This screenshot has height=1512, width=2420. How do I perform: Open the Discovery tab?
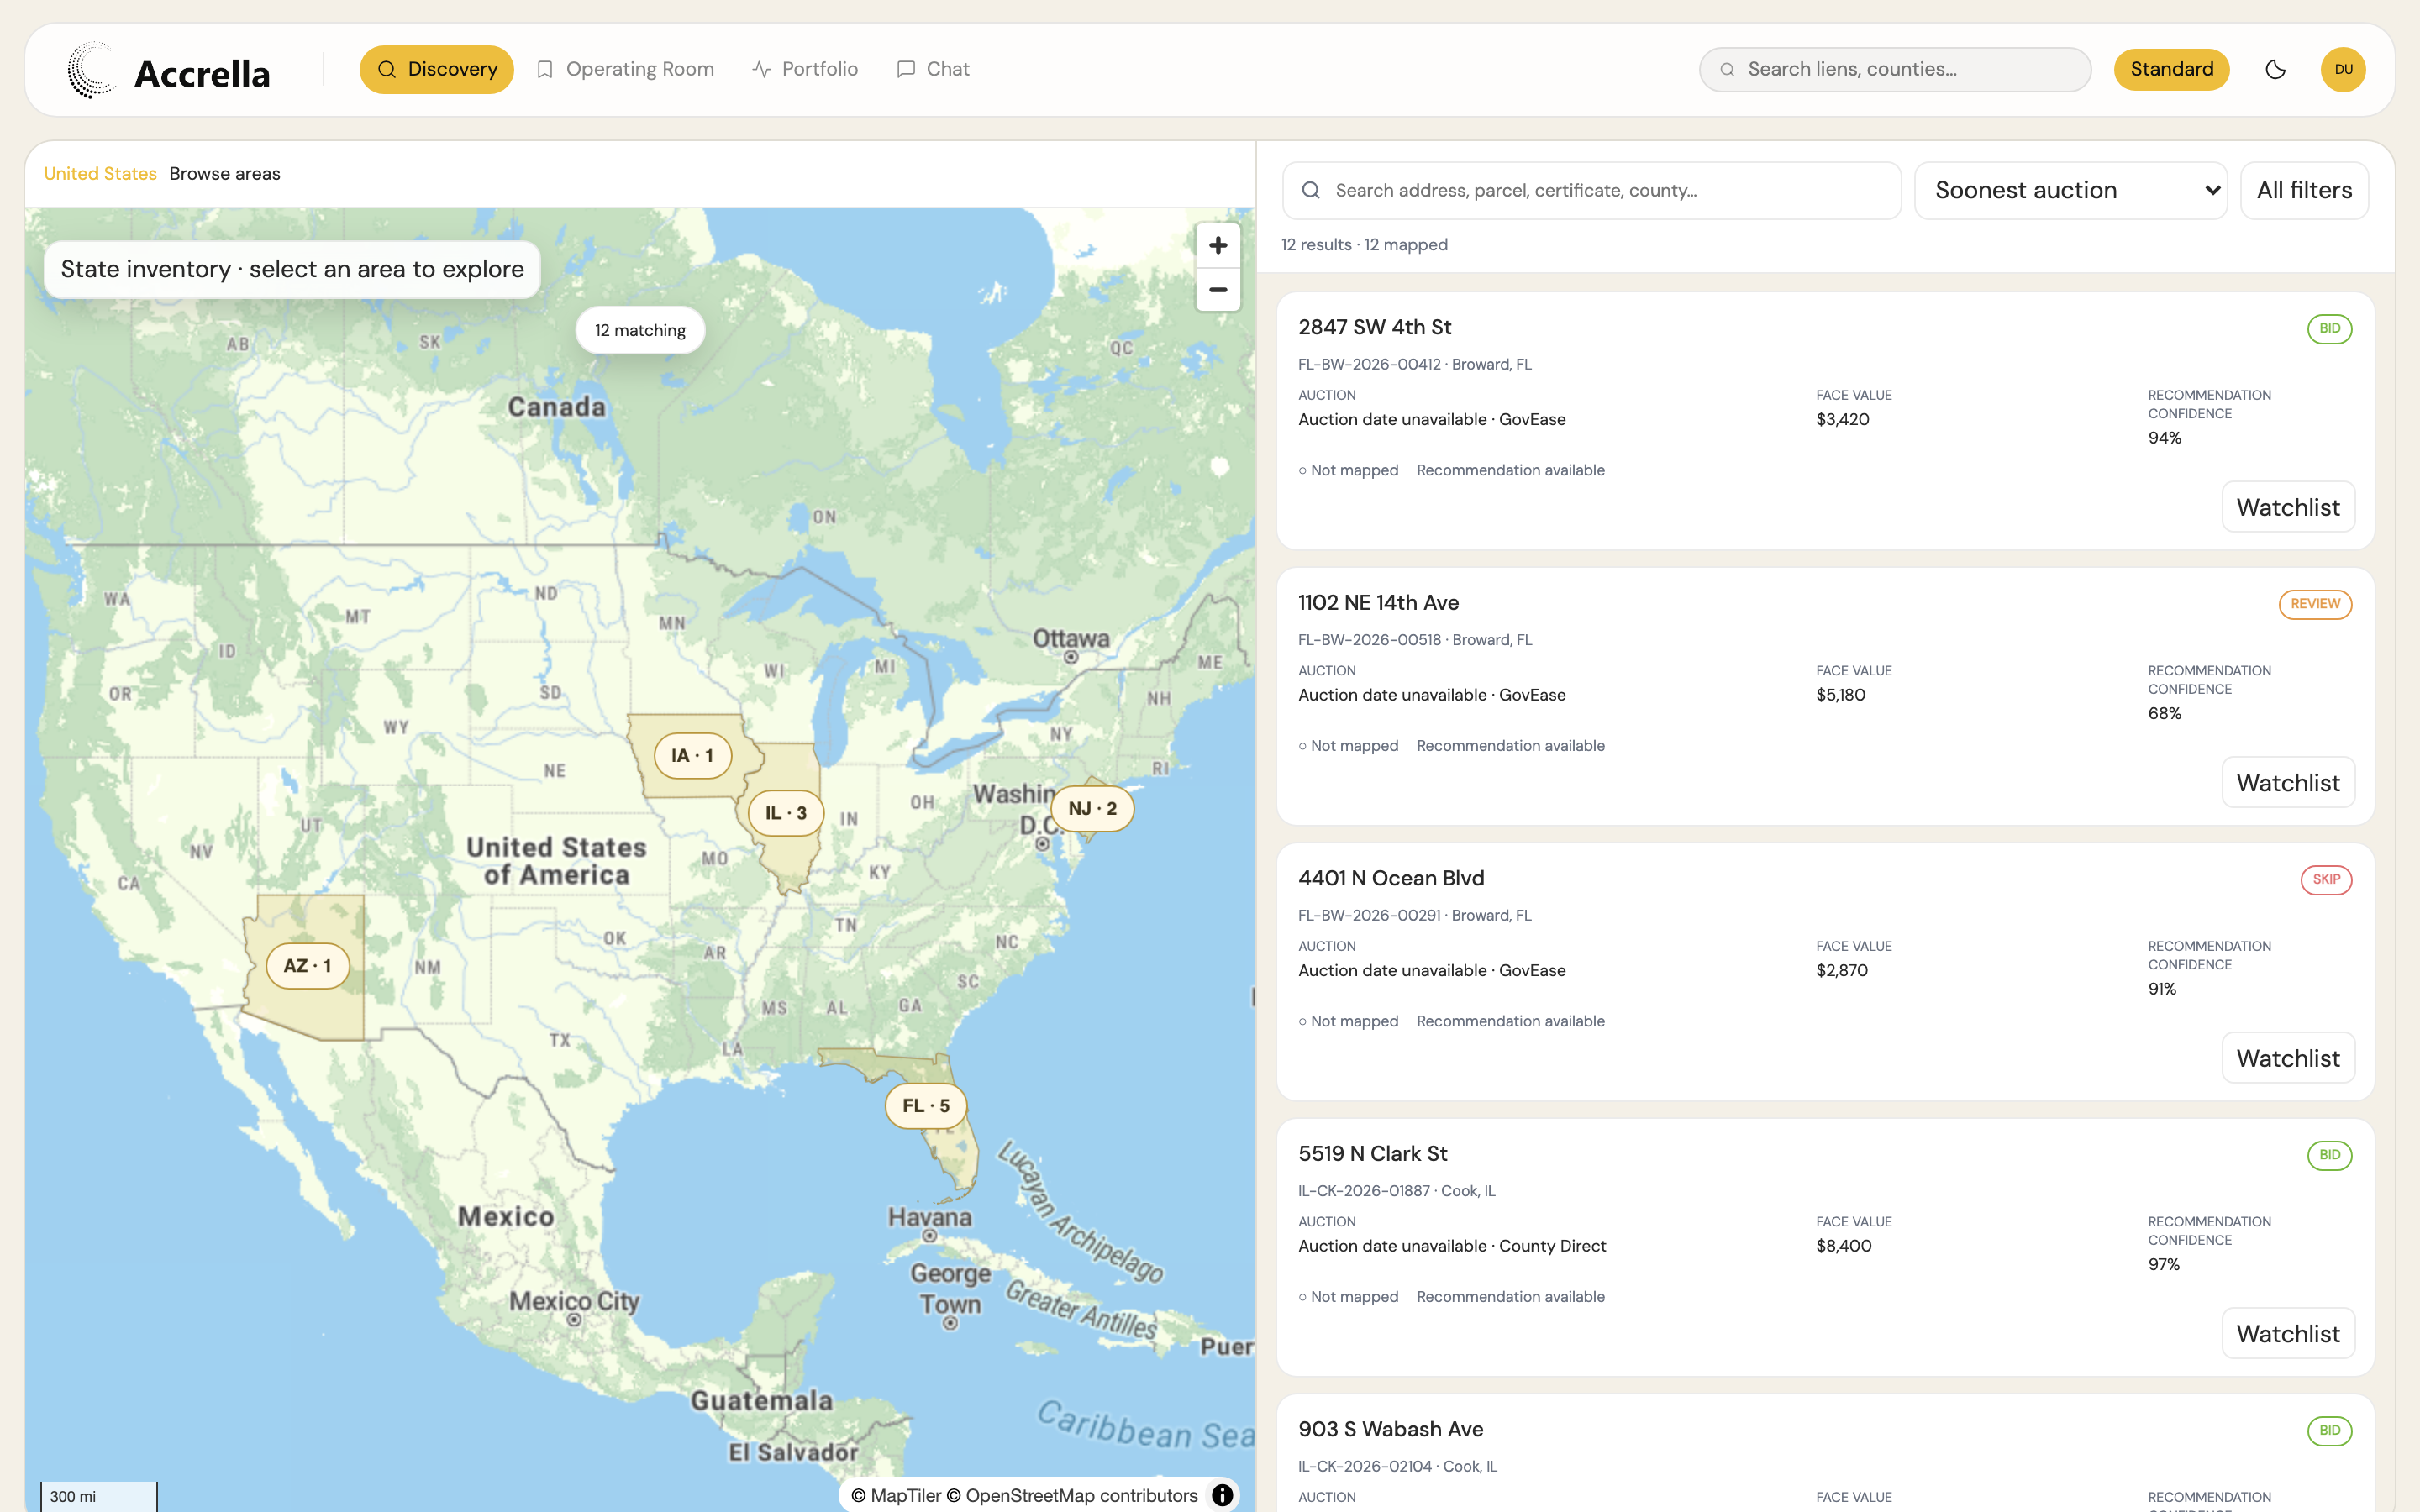click(437, 69)
